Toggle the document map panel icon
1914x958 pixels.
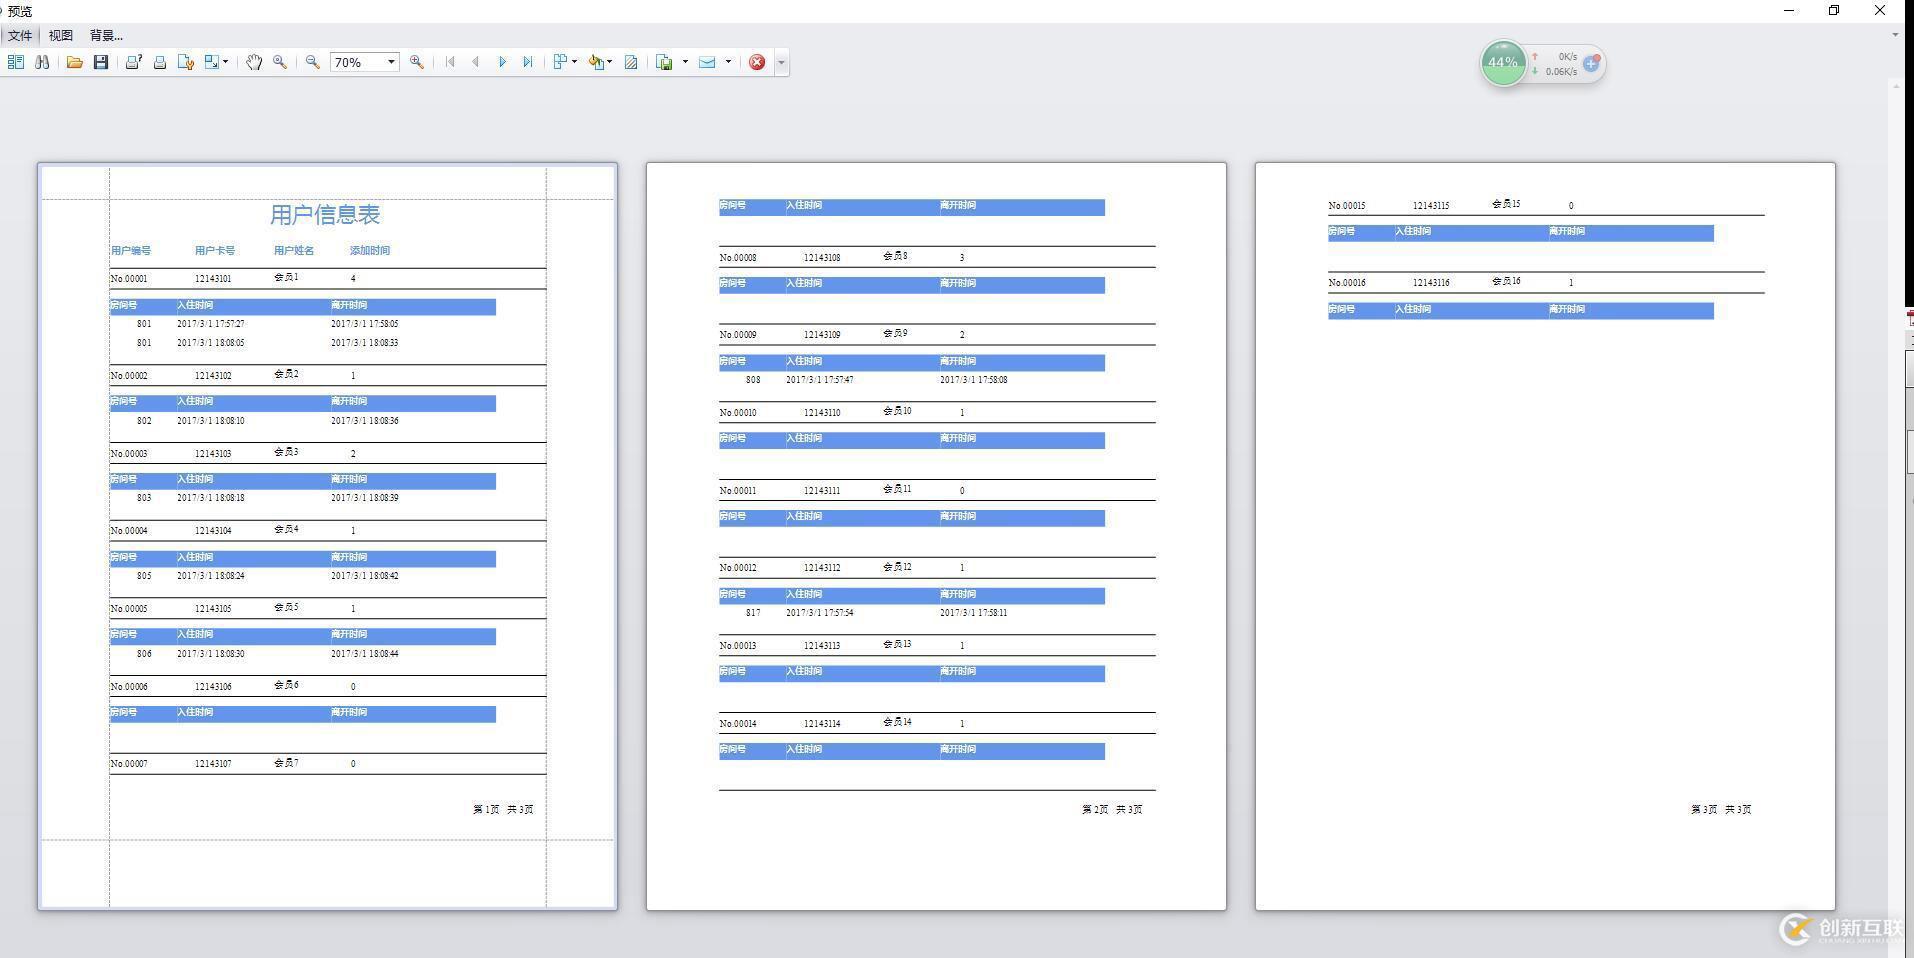point(16,62)
